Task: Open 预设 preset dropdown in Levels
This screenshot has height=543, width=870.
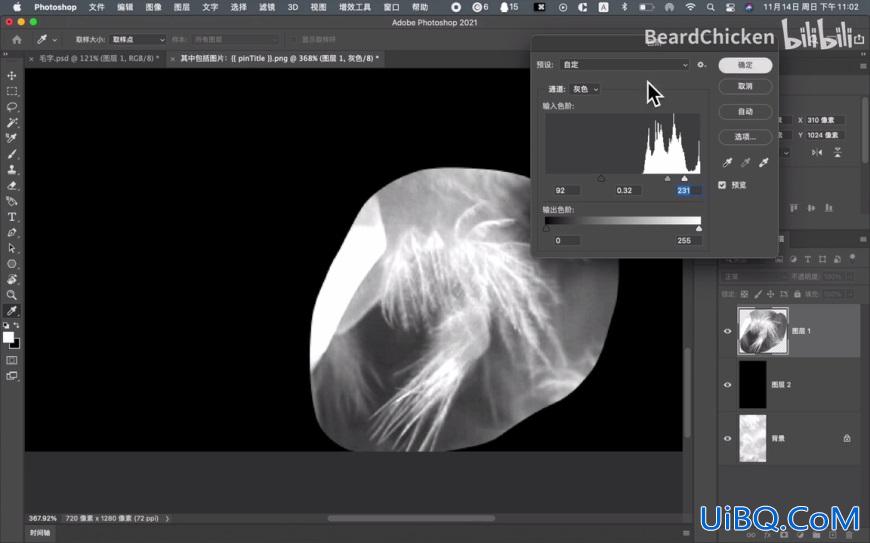Action: click(x=624, y=65)
